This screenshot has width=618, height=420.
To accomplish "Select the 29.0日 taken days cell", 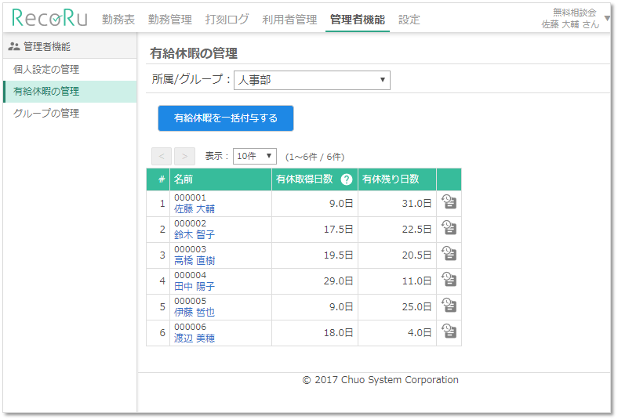I will [315, 281].
